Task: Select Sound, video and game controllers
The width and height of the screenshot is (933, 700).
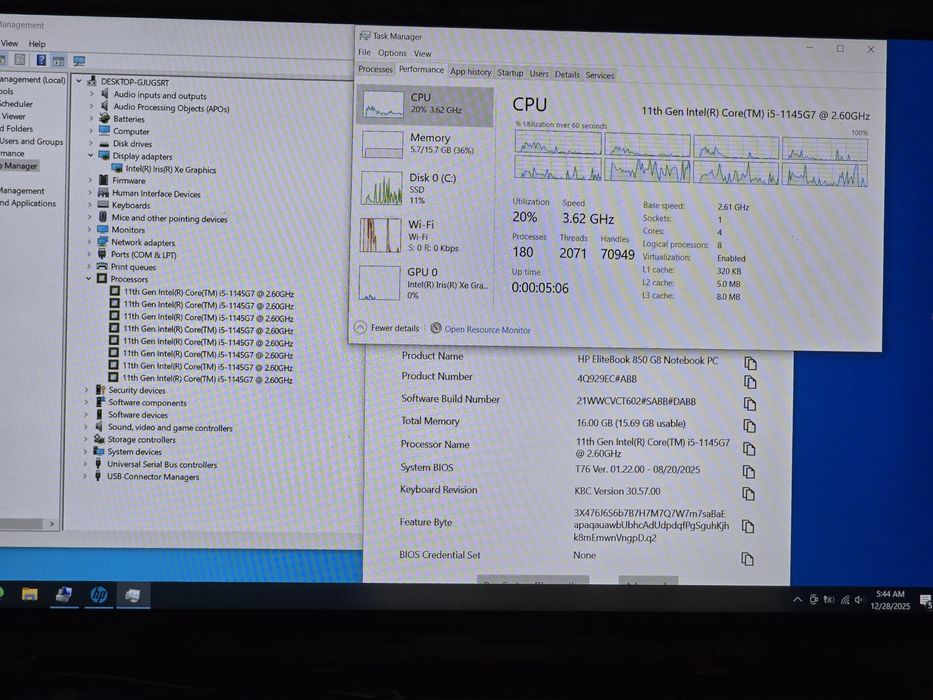Action: pos(163,427)
